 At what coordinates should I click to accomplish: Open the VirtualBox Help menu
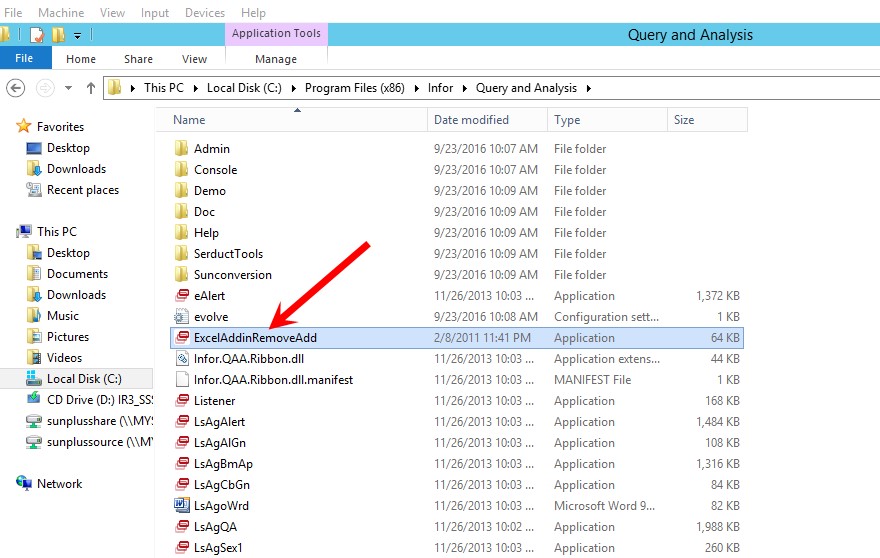pos(253,12)
